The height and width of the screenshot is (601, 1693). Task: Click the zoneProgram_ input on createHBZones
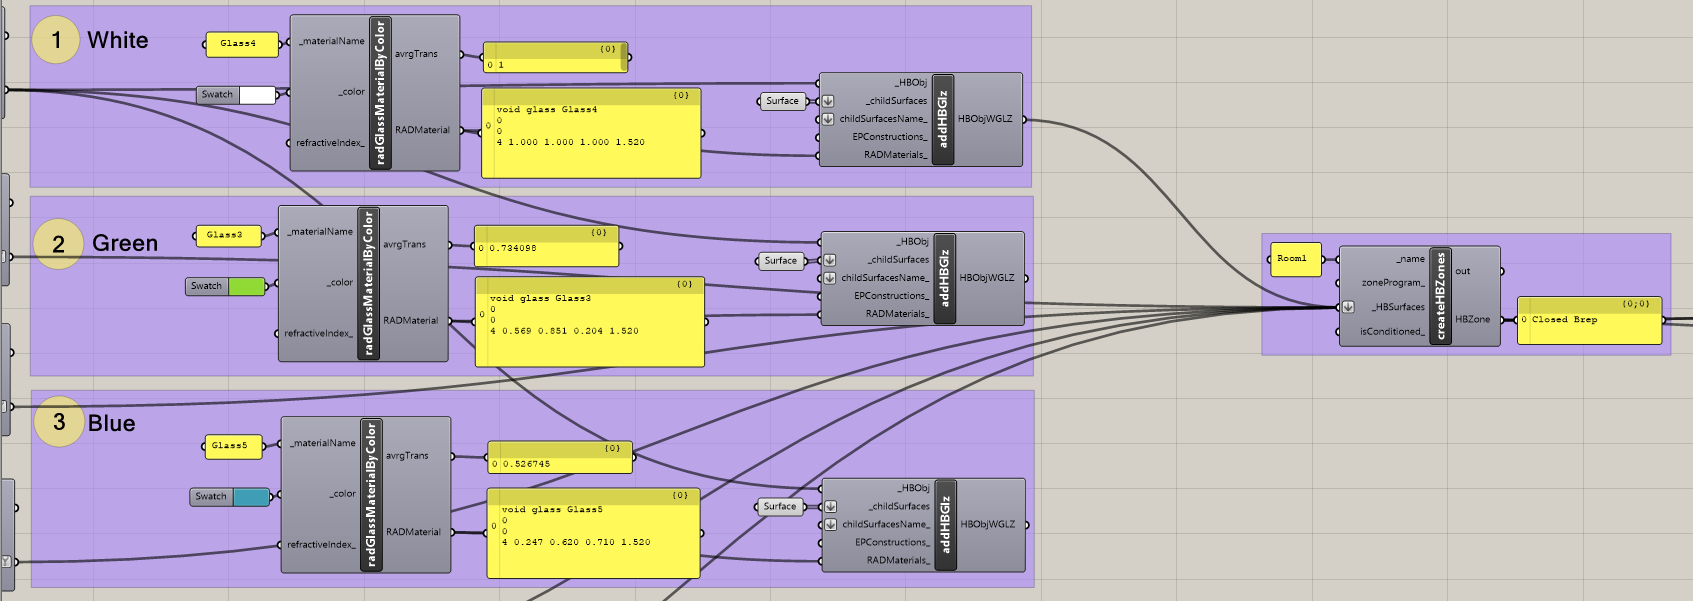pyautogui.click(x=1393, y=283)
